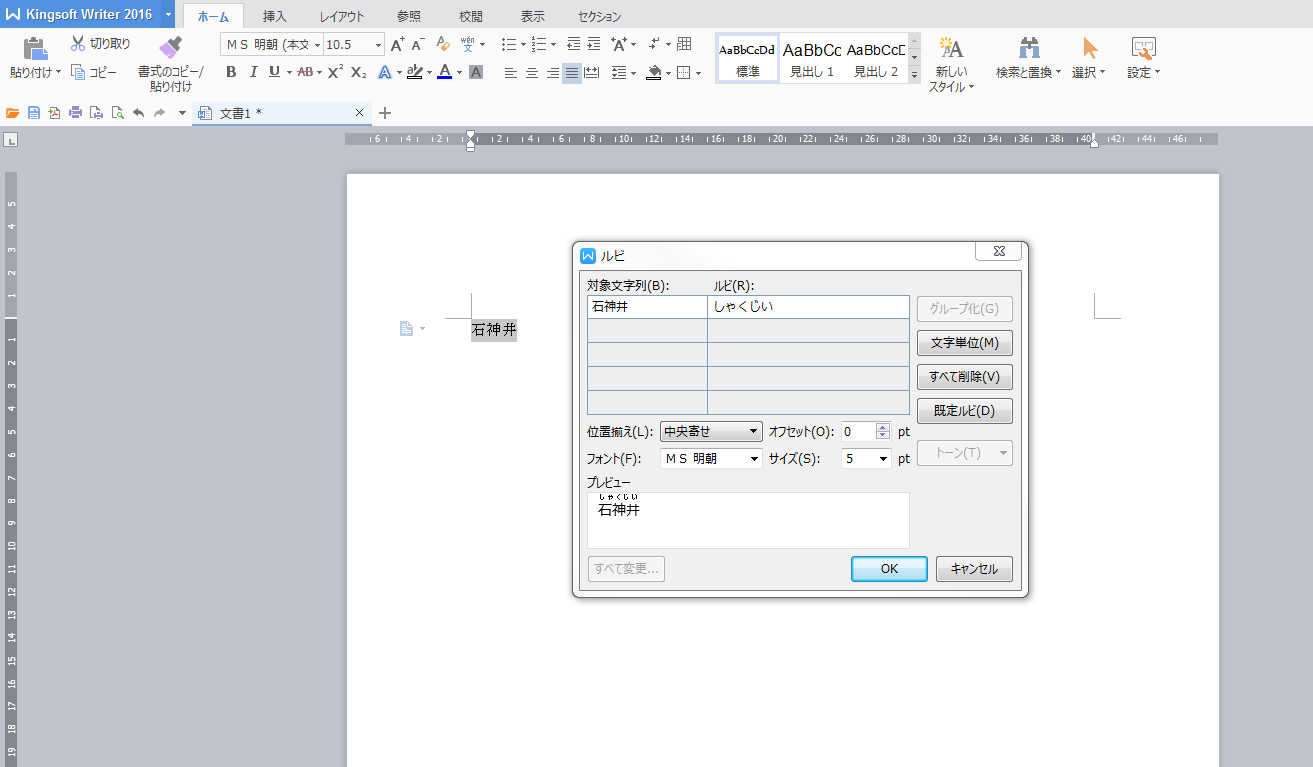The width and height of the screenshot is (1313, 767).
Task: Open the 表示 ribbon tab
Action: pyautogui.click(x=532, y=16)
